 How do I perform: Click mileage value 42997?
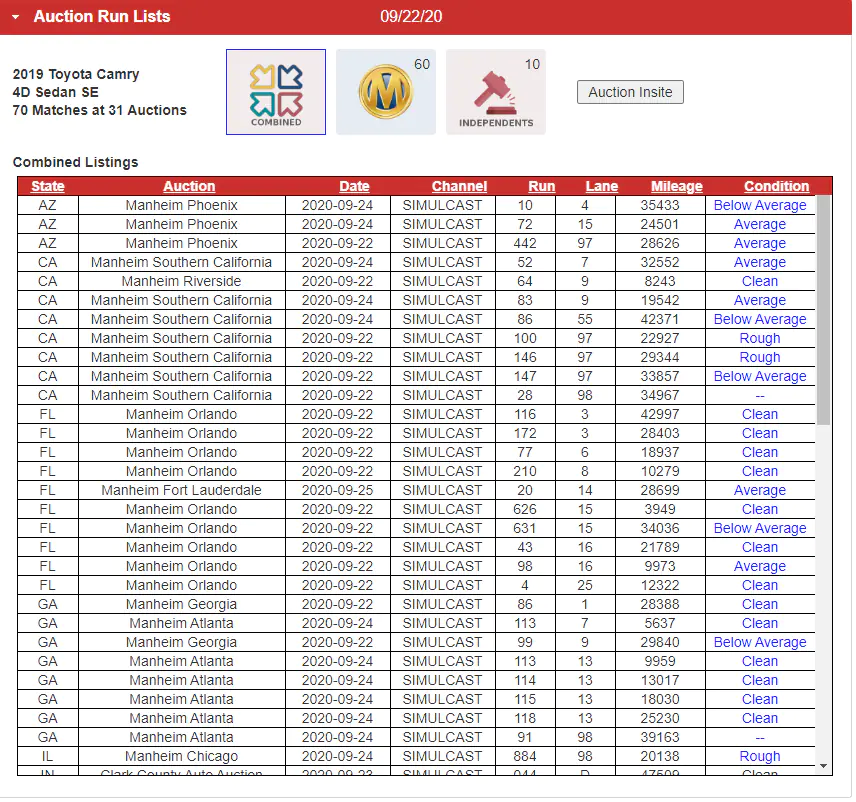[662, 415]
